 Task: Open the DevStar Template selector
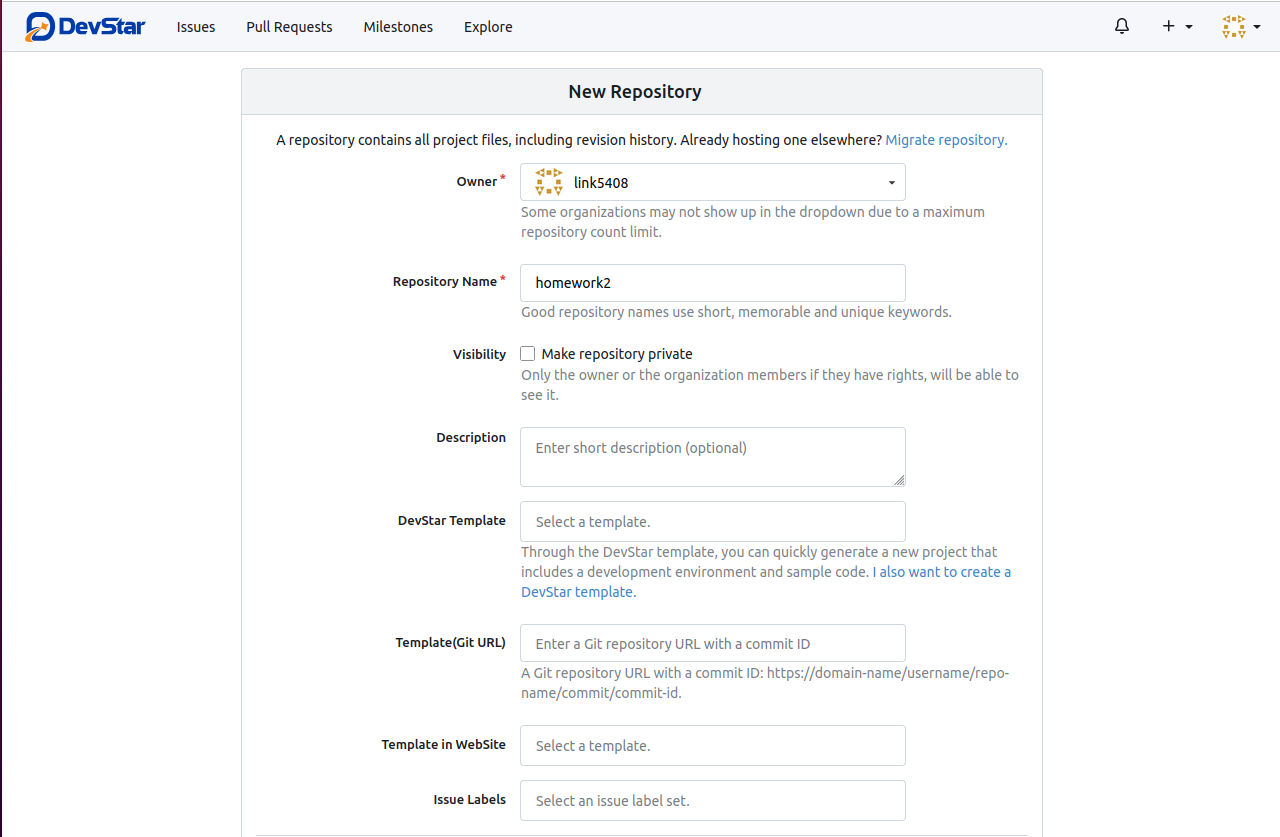[x=713, y=522]
